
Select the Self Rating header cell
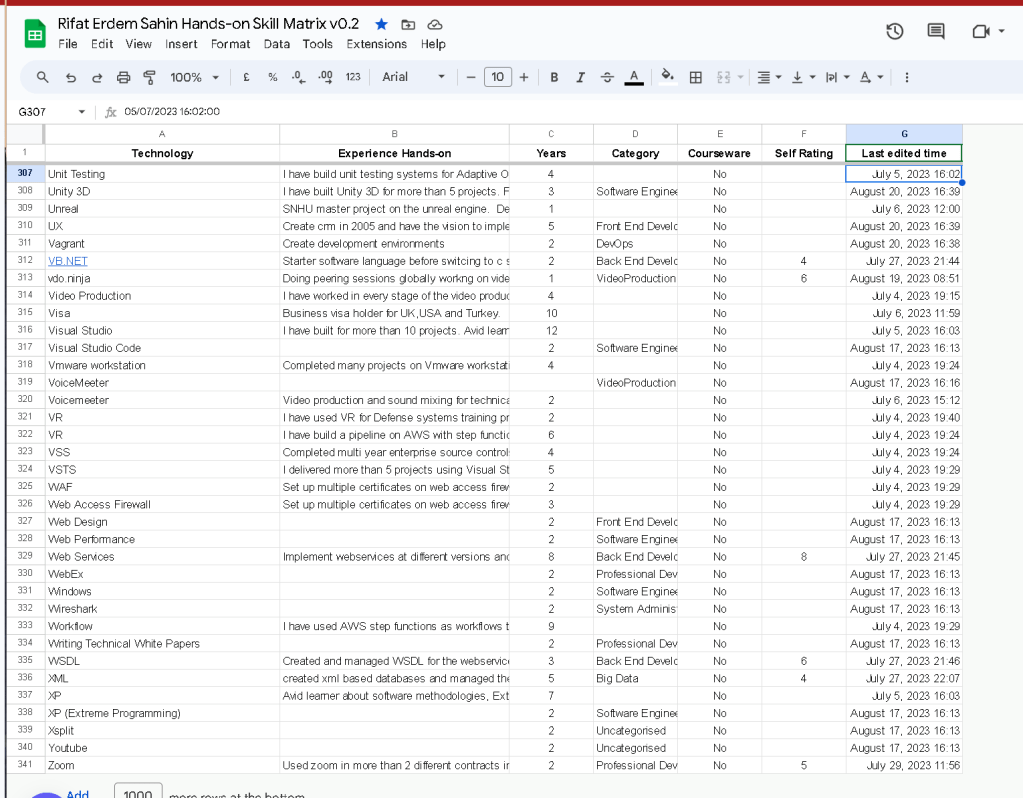click(804, 153)
